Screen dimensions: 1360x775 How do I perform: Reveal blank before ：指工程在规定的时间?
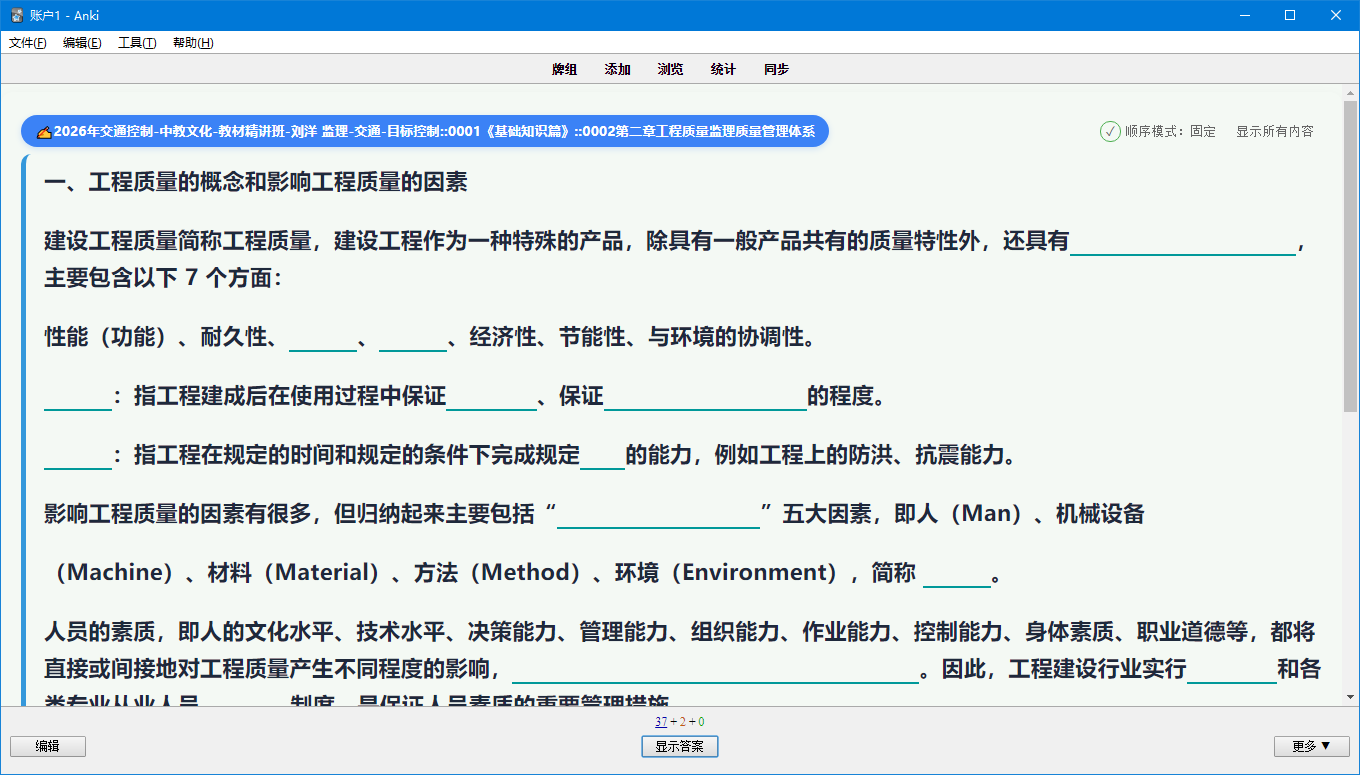tap(78, 455)
